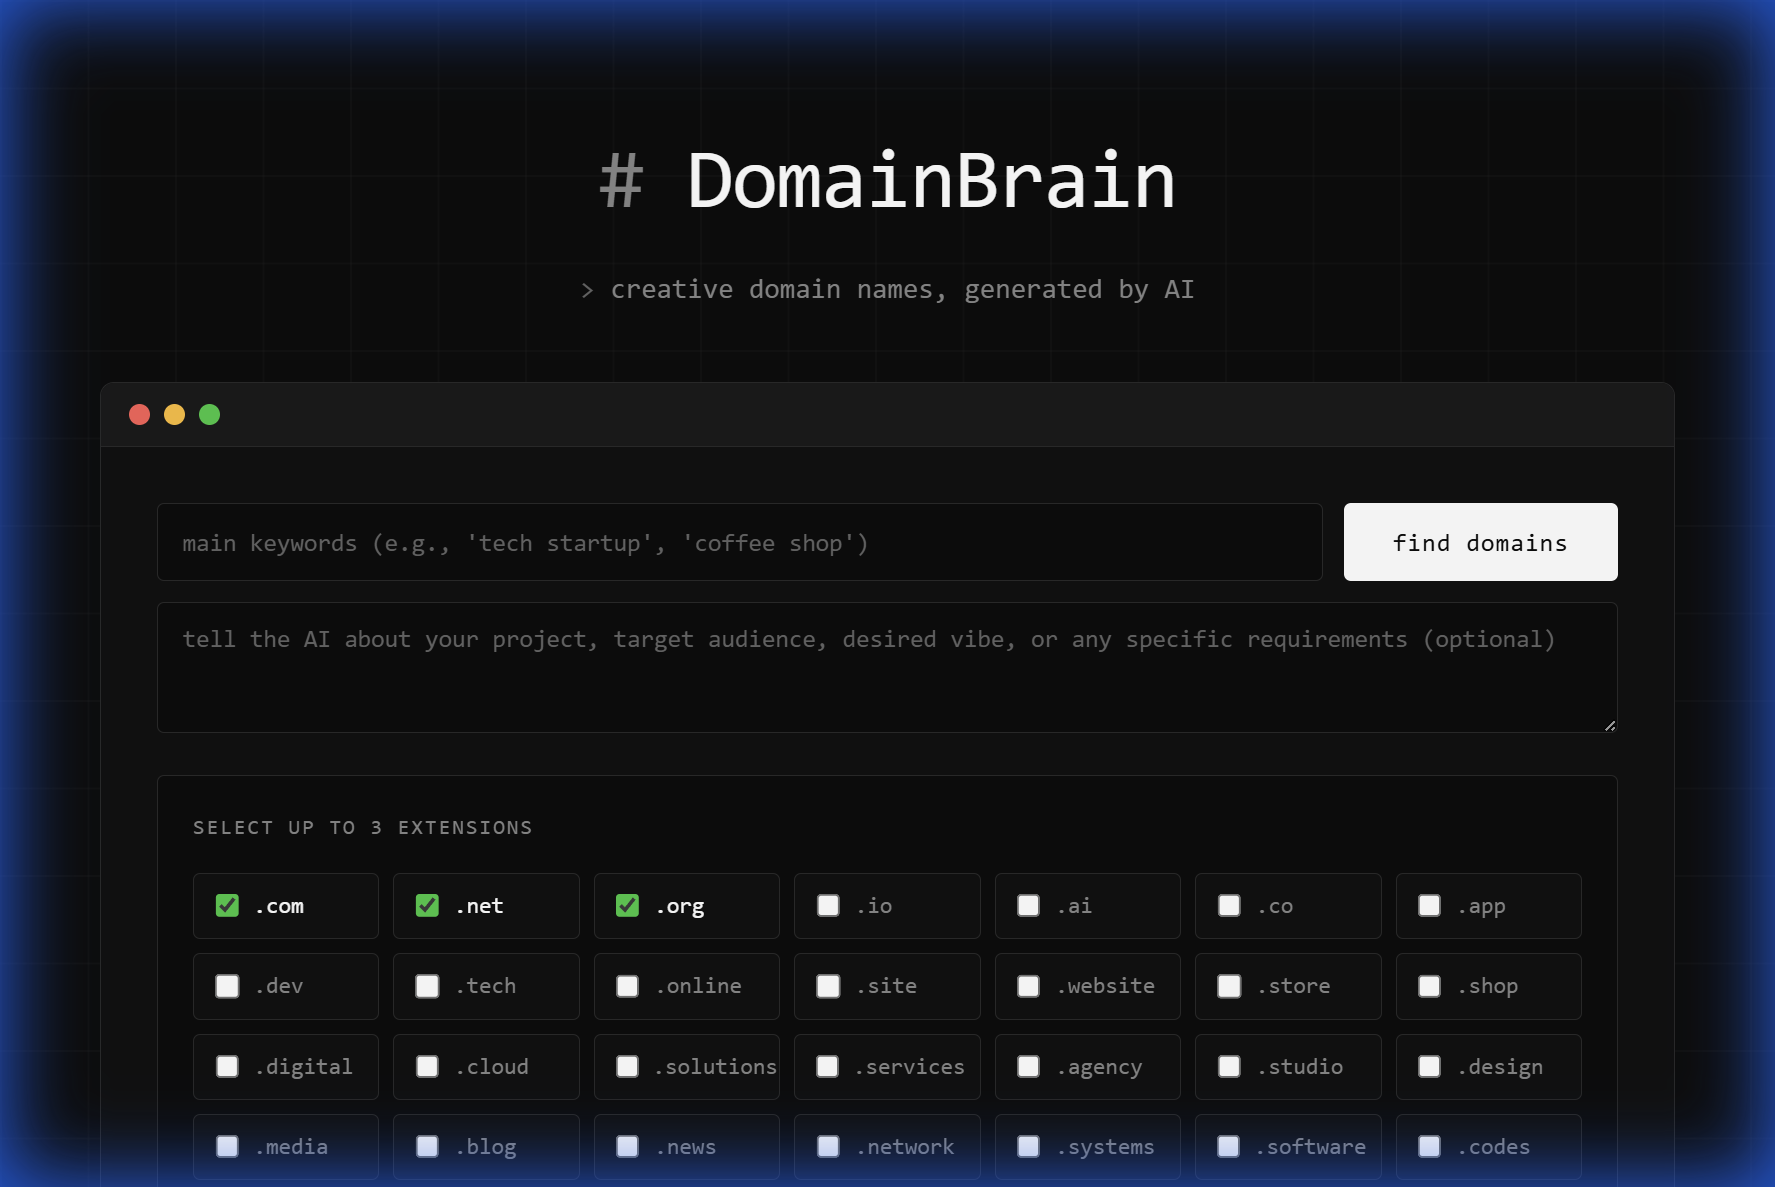Viewport: 1775px width, 1187px height.
Task: Click the main keywords input field
Action: [x=740, y=542]
